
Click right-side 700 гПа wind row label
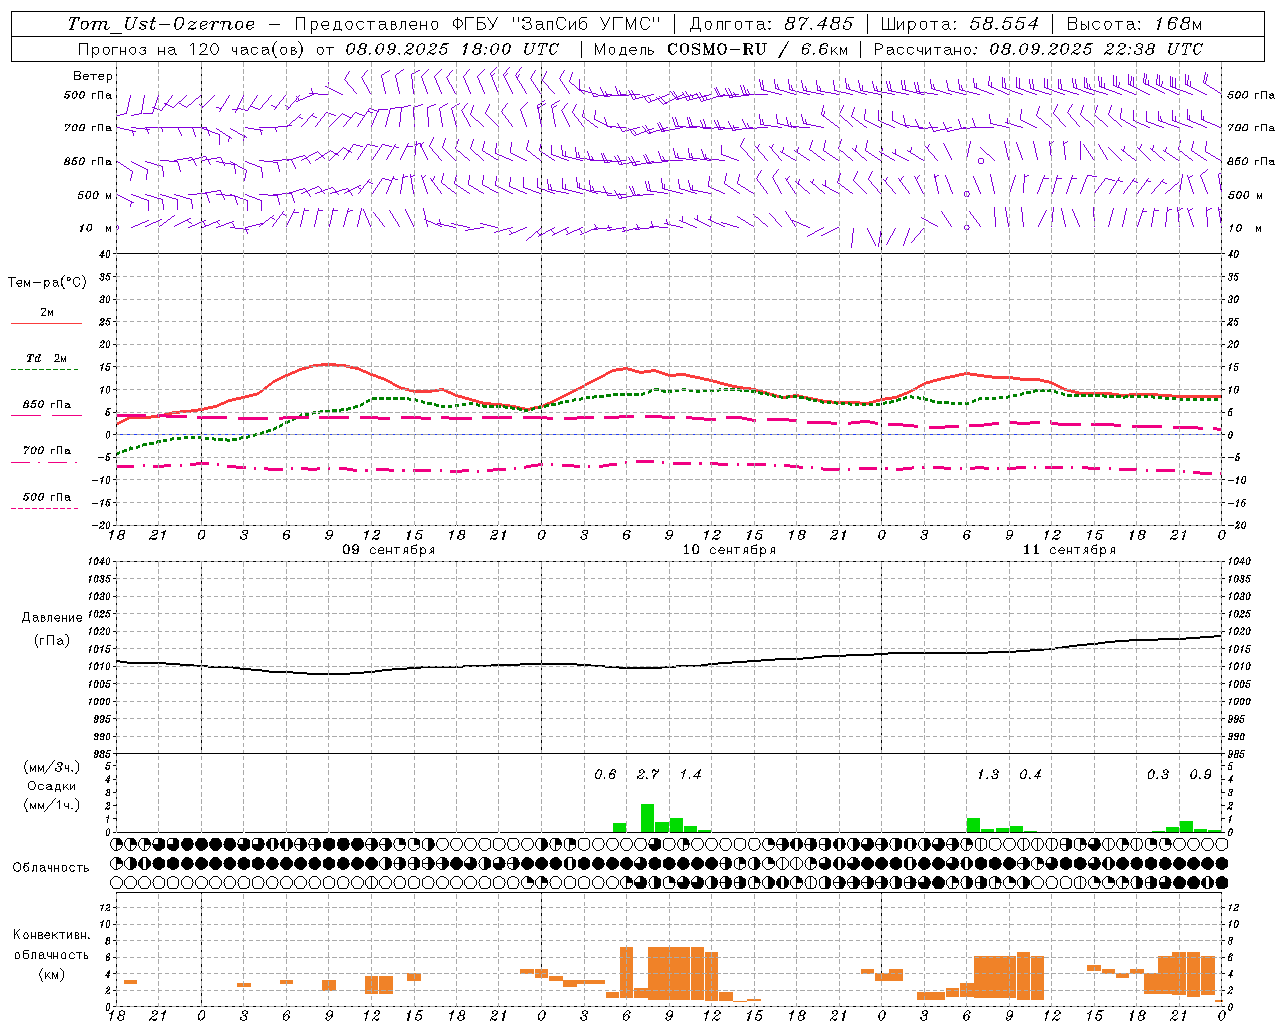click(x=1251, y=128)
